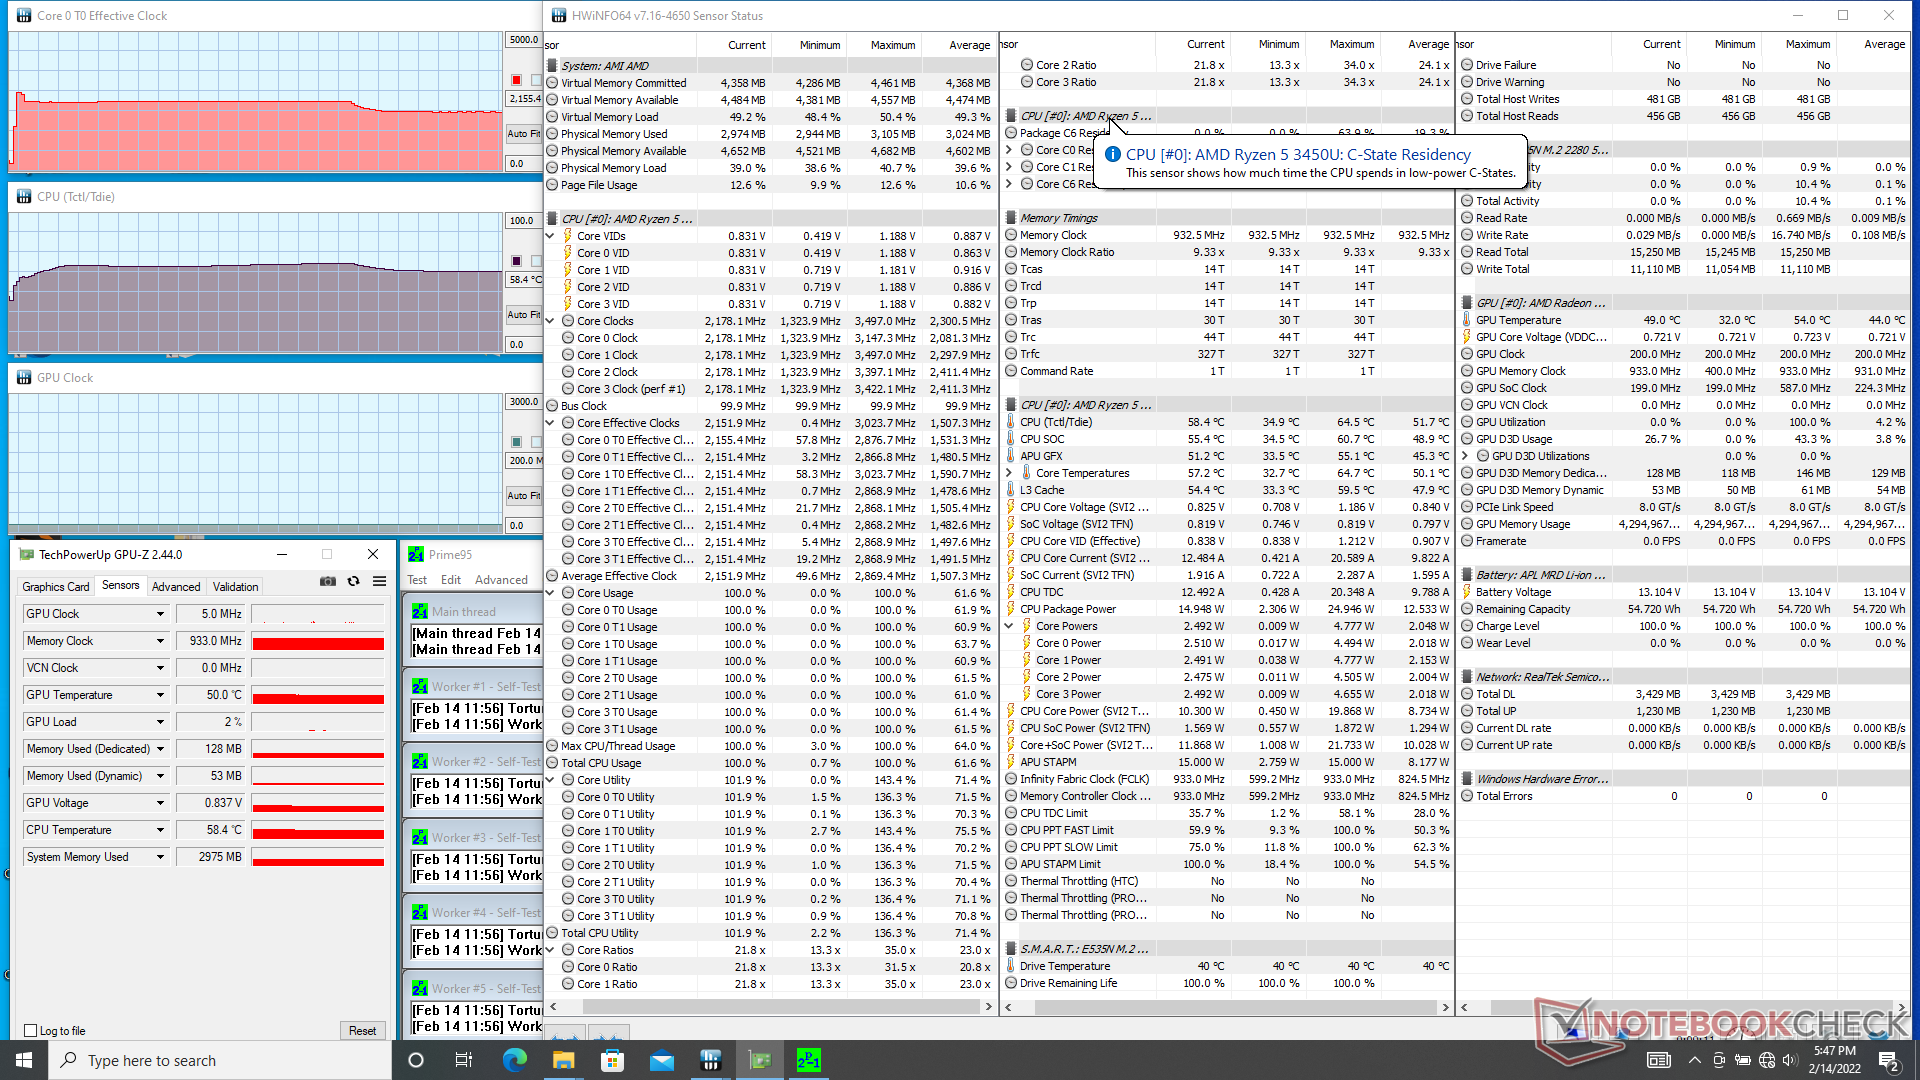Open the Prime95 Test menu
This screenshot has height=1080, width=1920.
[x=417, y=580]
